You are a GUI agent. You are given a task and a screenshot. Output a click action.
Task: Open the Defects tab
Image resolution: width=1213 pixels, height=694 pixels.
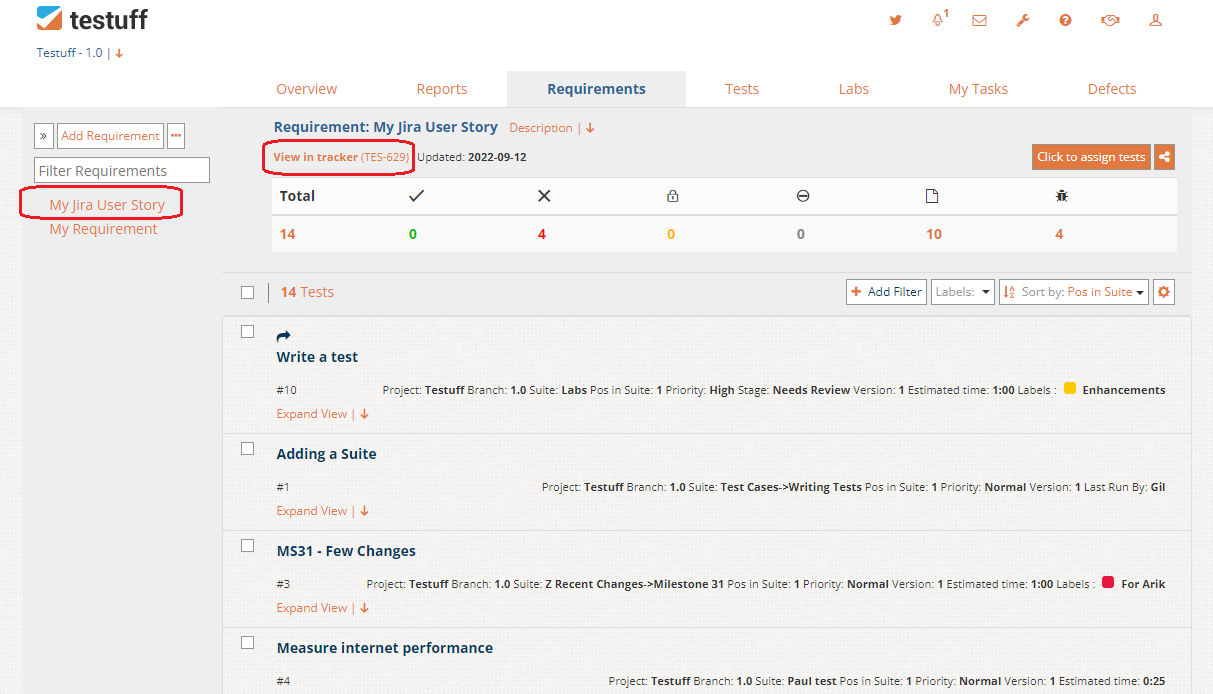coord(1112,89)
